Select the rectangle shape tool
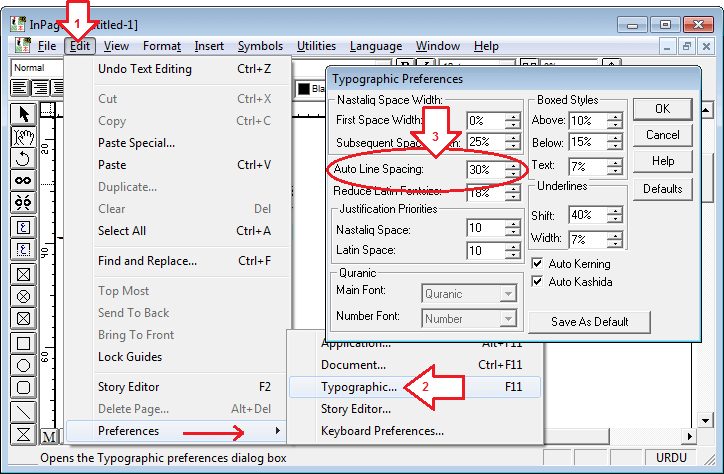The image size is (724, 474). [x=24, y=343]
